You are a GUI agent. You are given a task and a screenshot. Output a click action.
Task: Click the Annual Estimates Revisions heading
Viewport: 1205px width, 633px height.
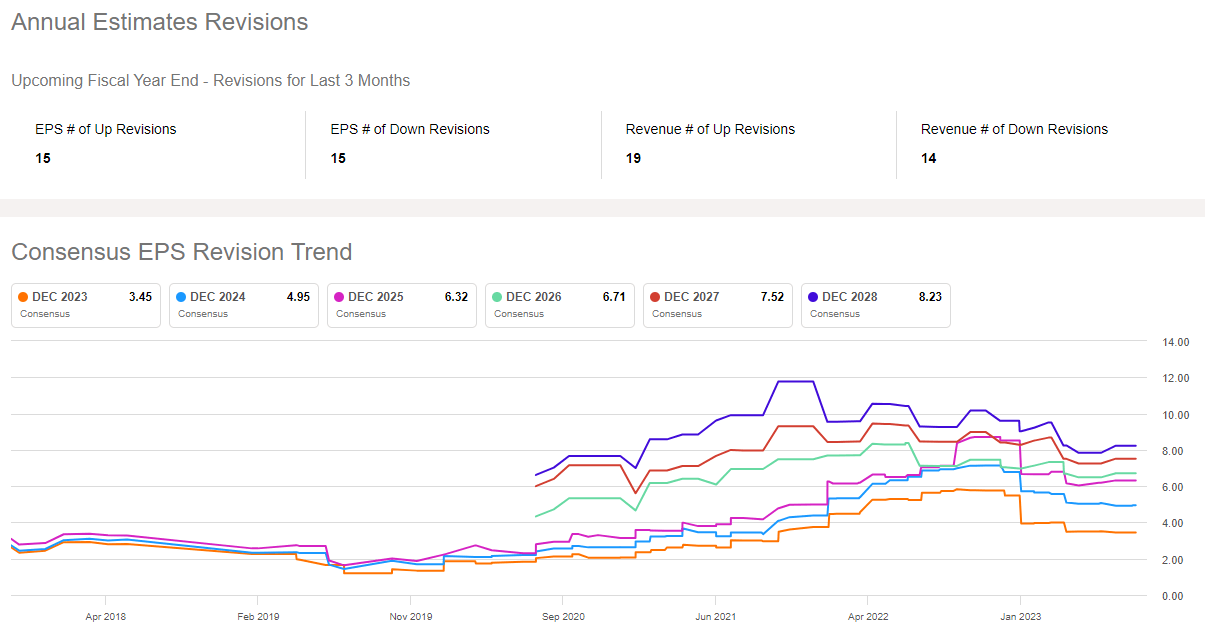[160, 22]
